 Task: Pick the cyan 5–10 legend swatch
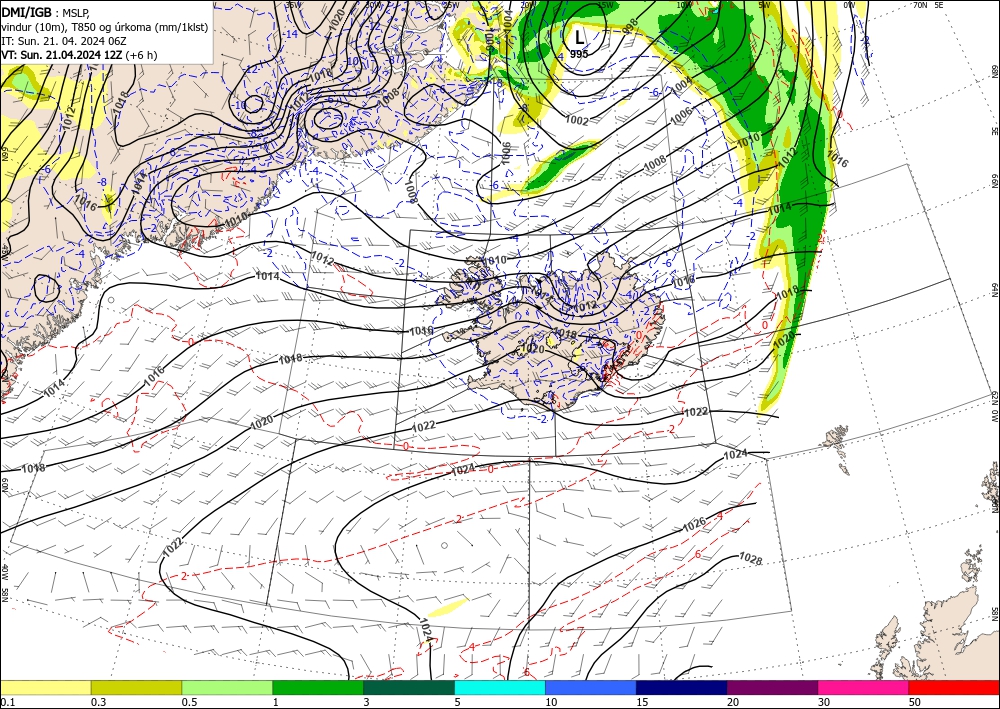pos(500,687)
